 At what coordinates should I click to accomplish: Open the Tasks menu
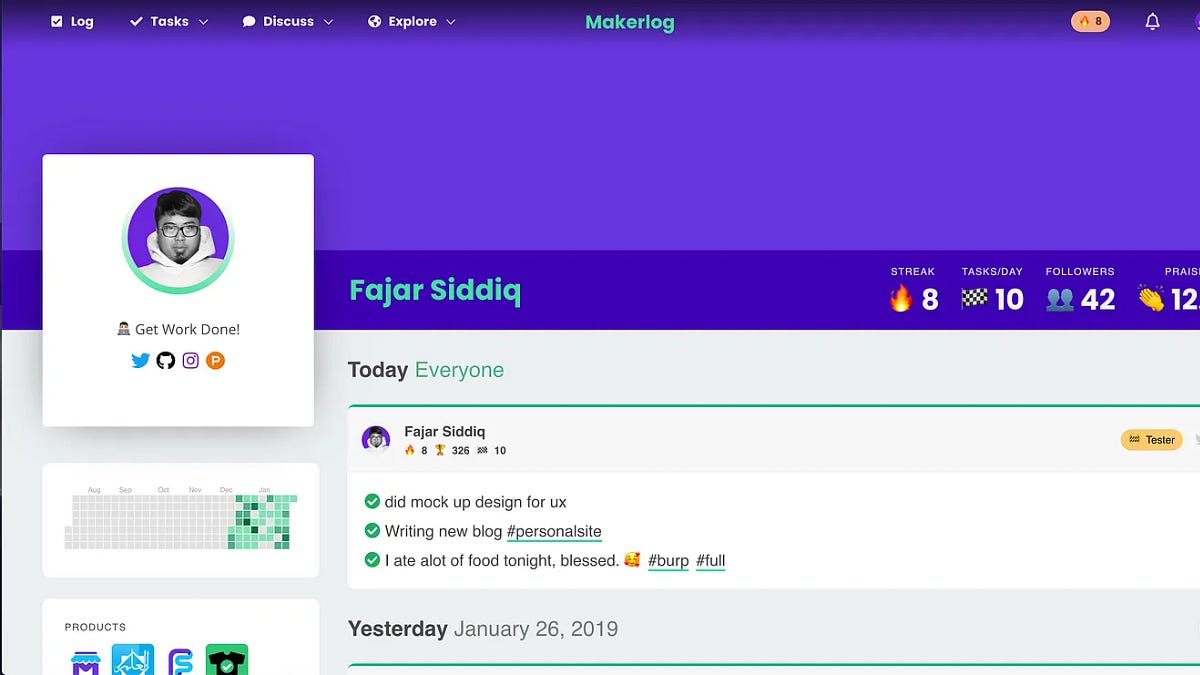coord(169,21)
